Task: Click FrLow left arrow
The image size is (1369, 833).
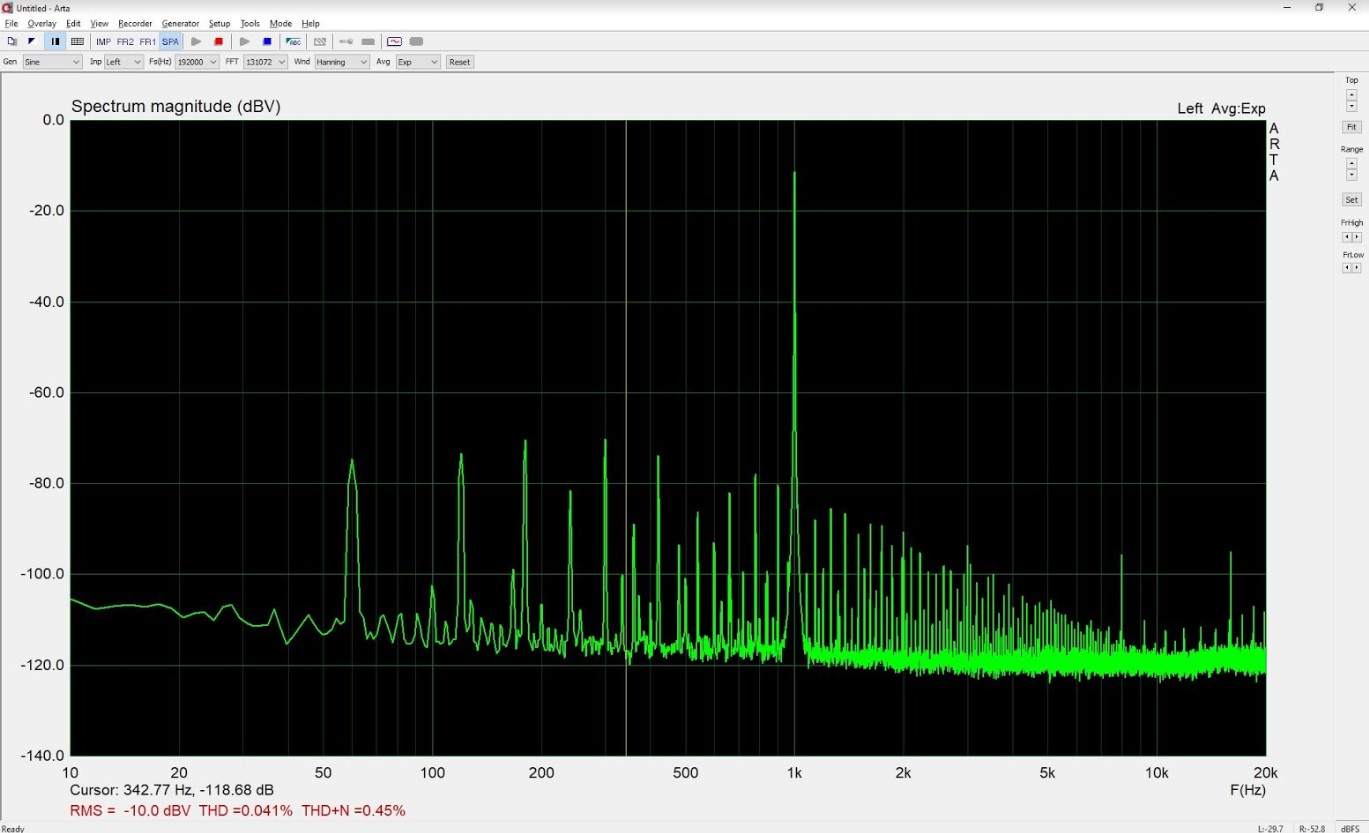Action: 1347,267
